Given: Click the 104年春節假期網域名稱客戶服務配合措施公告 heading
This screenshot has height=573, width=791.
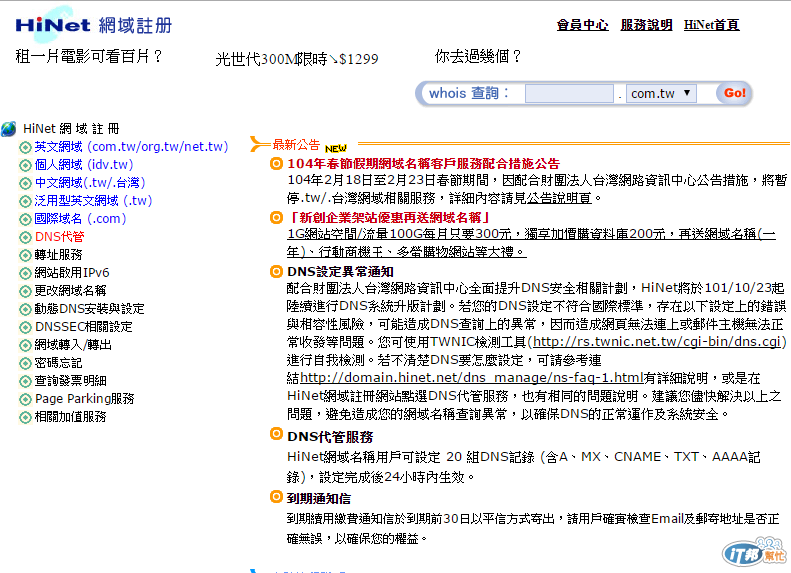Looking at the screenshot, I should click(x=423, y=164).
